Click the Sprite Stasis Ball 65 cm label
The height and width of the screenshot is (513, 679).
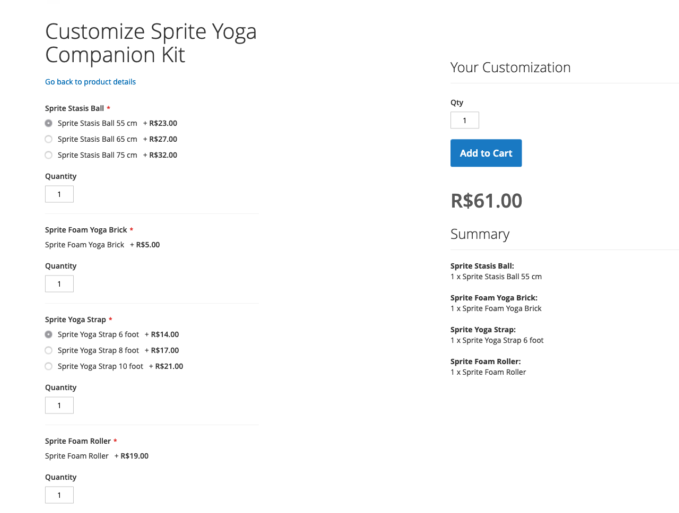[x=97, y=139]
